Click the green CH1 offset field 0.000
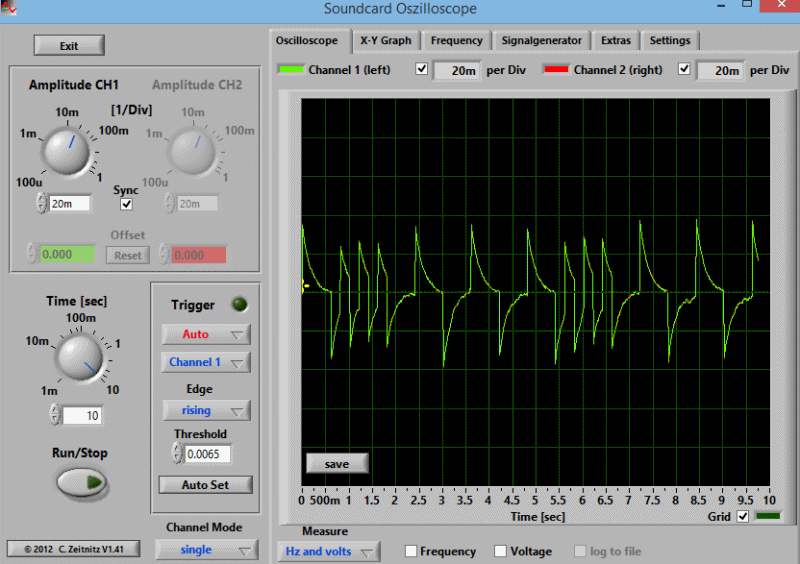 [x=67, y=254]
